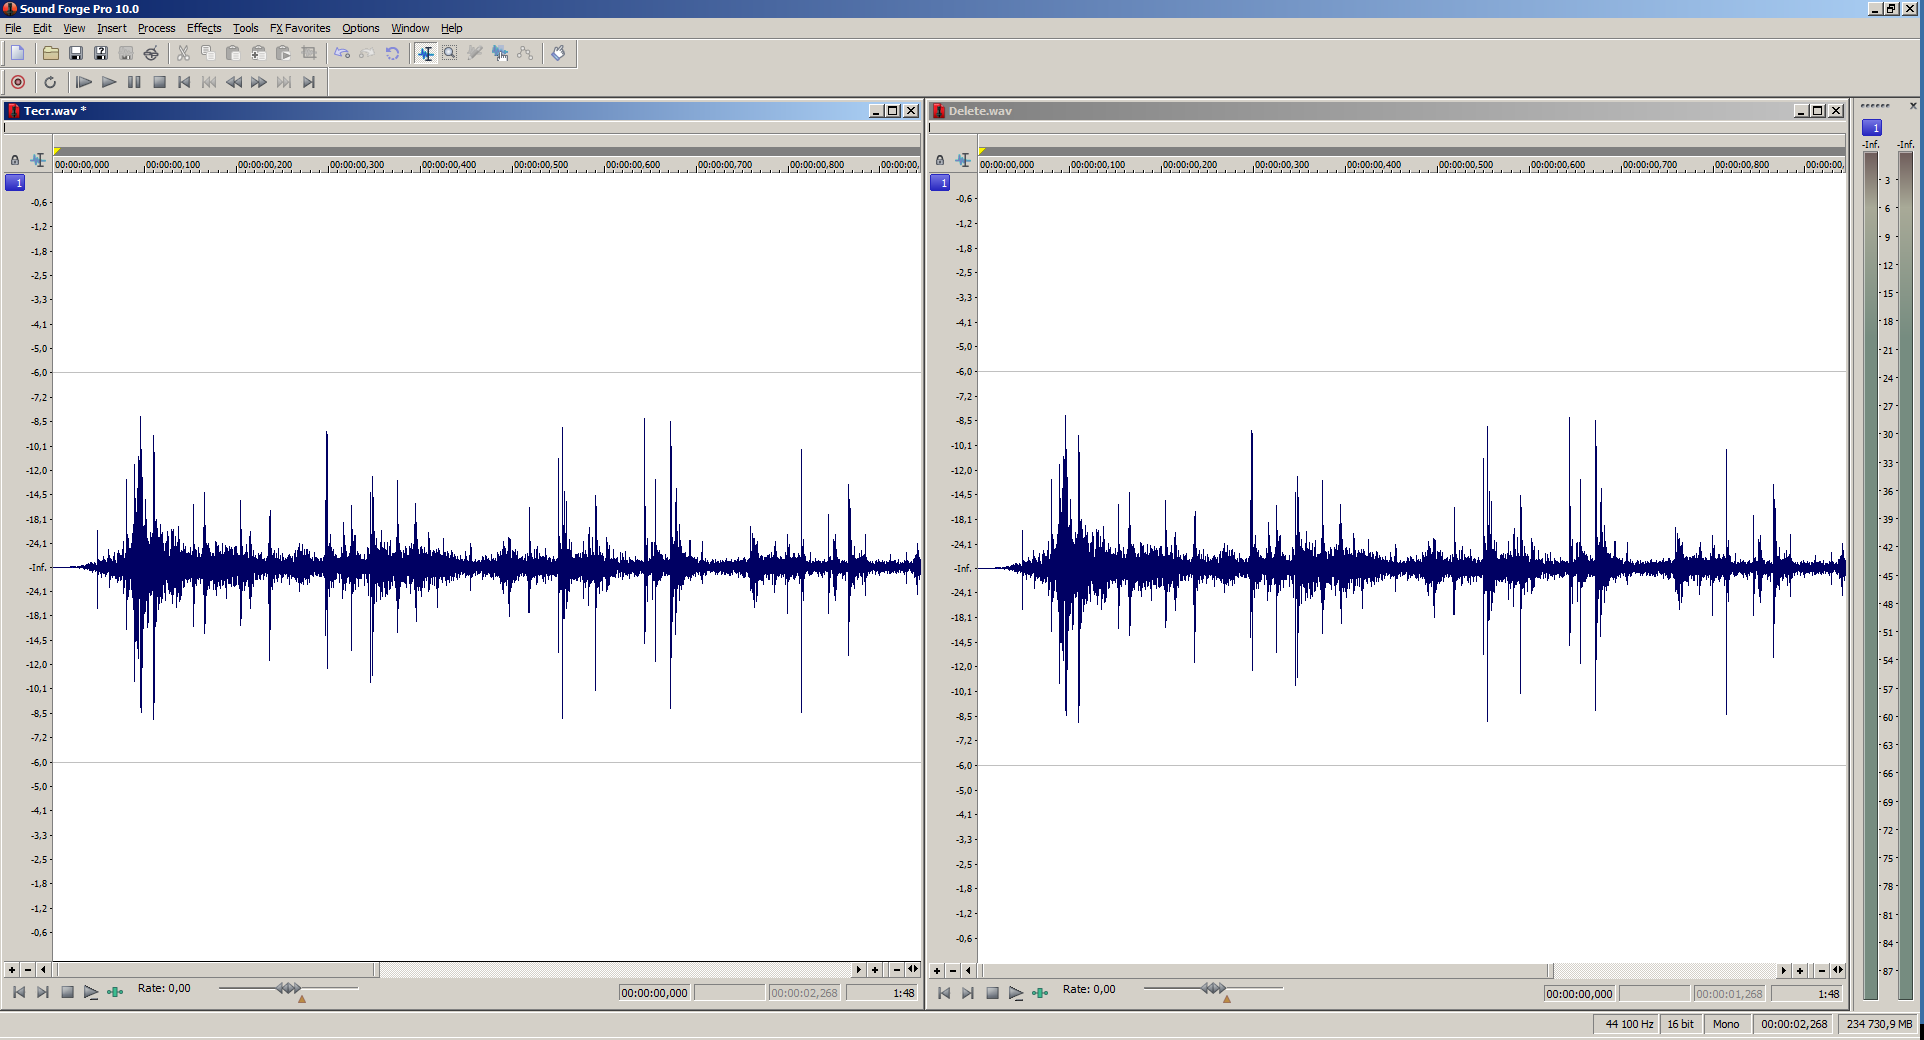Screen dimensions: 1924x1040
Task: Click the Open folder icon in toolbar
Action: pos(51,53)
